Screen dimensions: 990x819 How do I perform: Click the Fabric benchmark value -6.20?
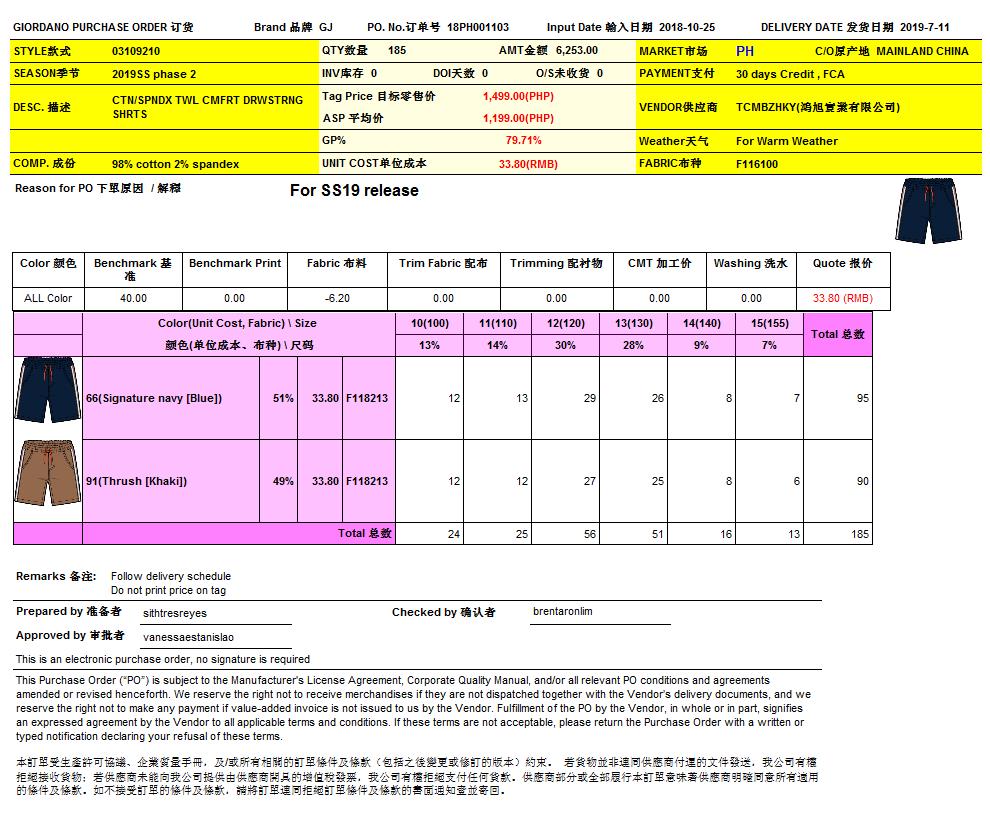(x=336, y=298)
